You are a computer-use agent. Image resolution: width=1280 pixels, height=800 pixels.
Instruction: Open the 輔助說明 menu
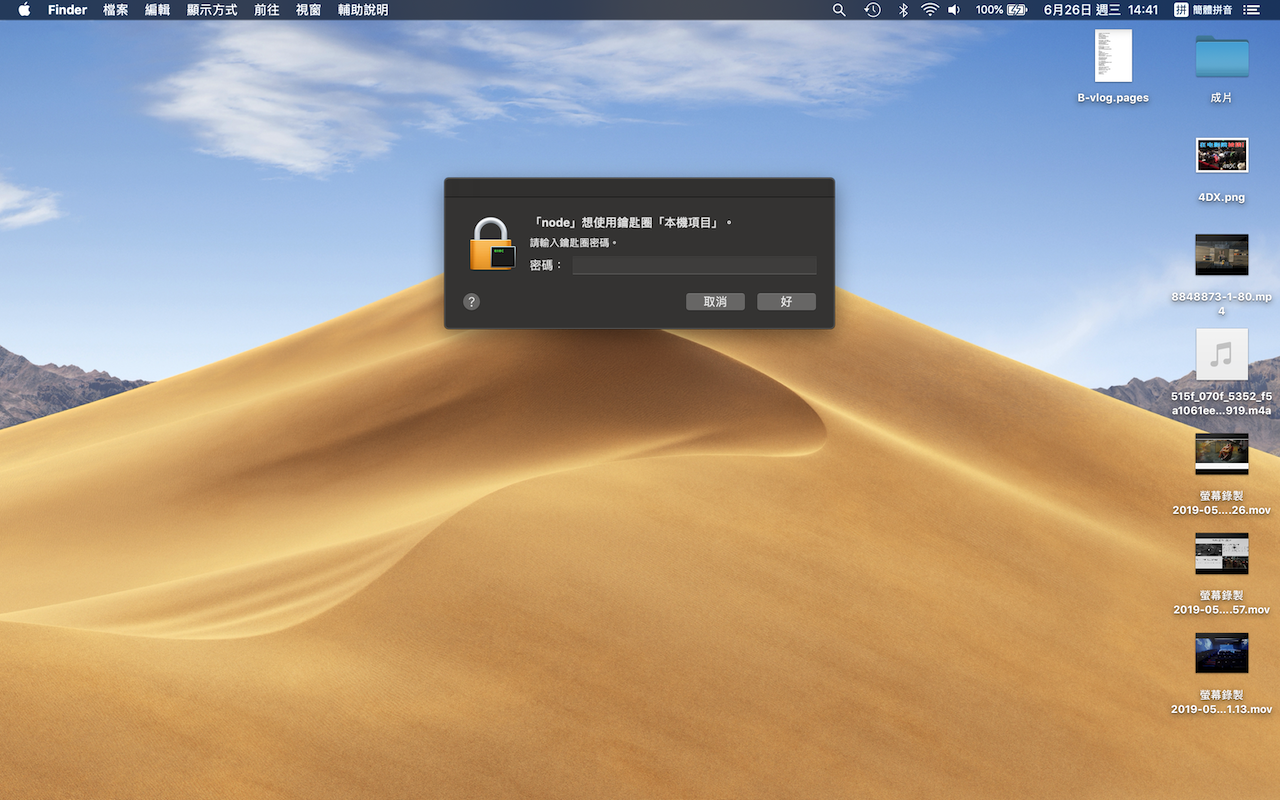363,10
